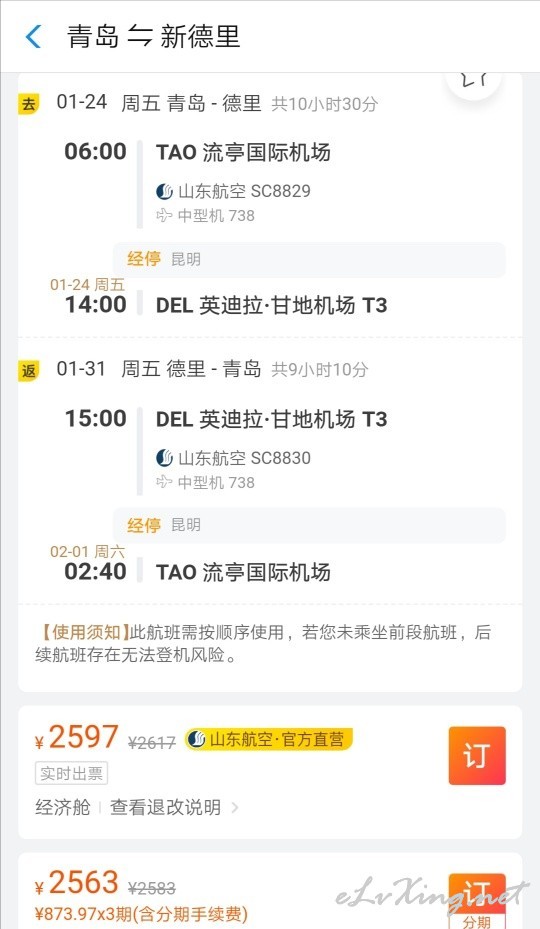Open 查看退改说明 refund policy
The width and height of the screenshot is (540, 929).
165,807
